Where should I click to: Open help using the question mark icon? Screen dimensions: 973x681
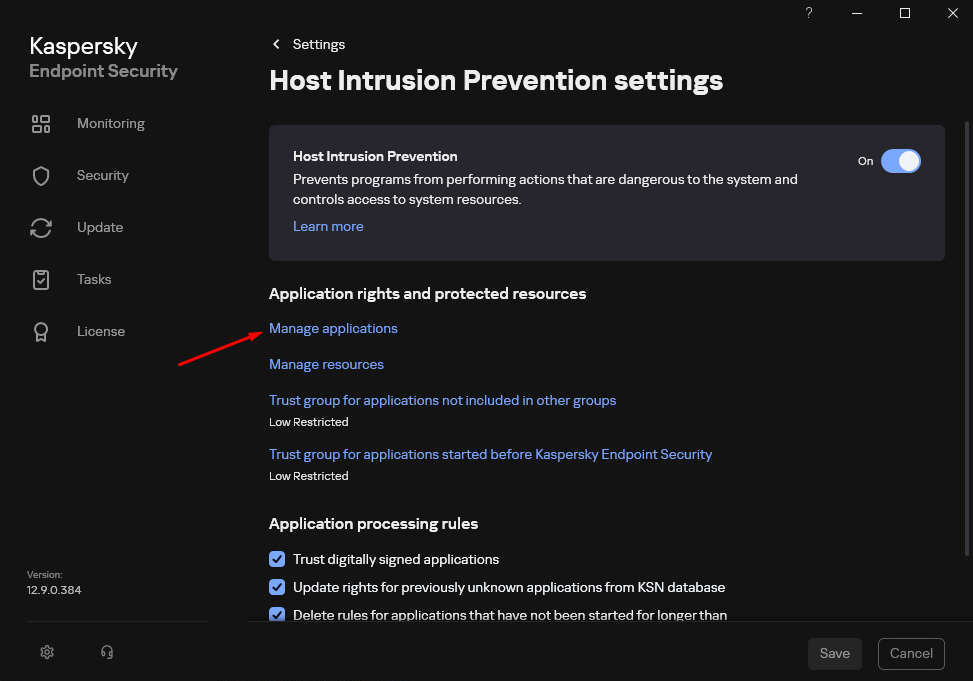pyautogui.click(x=808, y=13)
